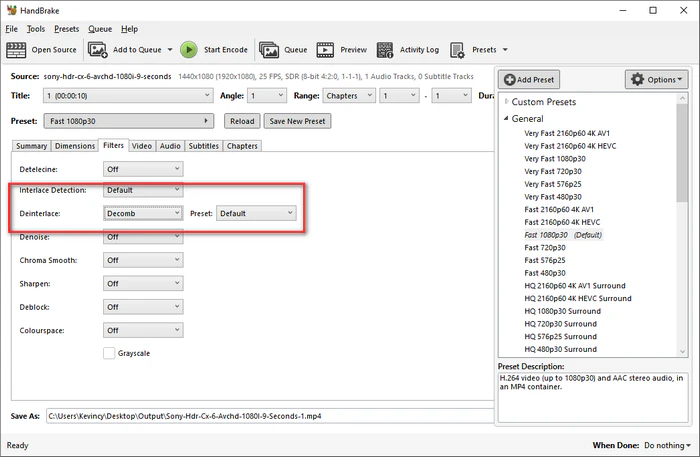This screenshot has width=700, height=457.
Task: Click the green Start Encode play icon
Action: click(189, 50)
